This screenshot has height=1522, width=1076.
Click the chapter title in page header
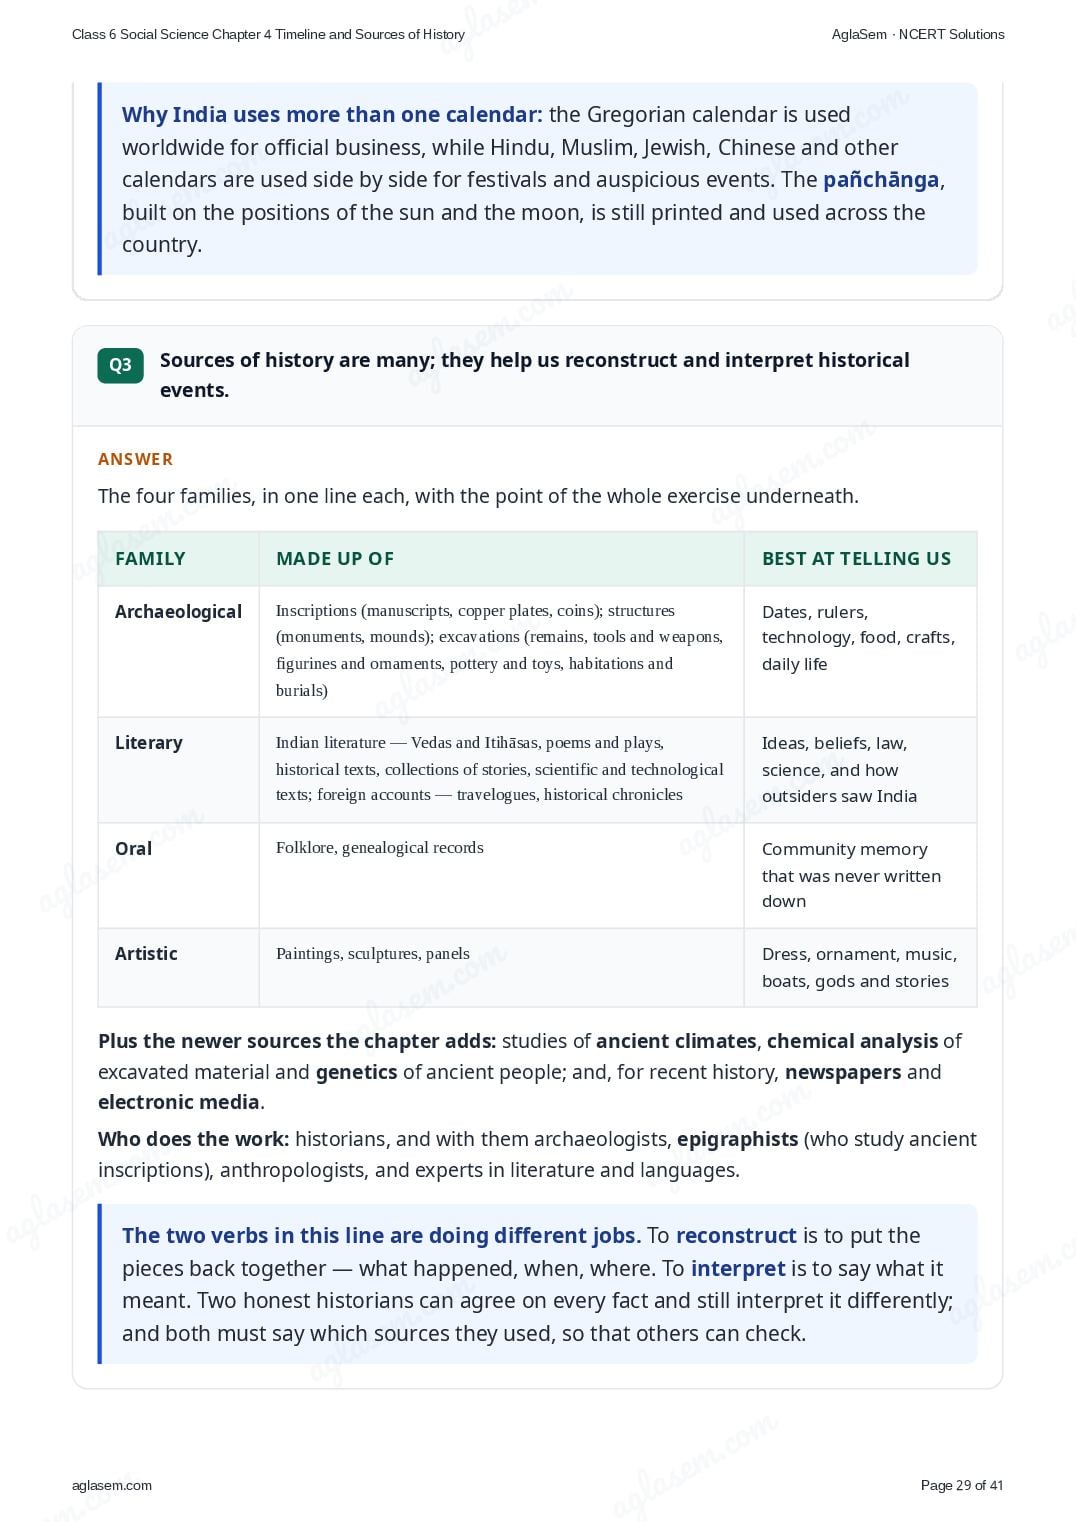(x=268, y=34)
